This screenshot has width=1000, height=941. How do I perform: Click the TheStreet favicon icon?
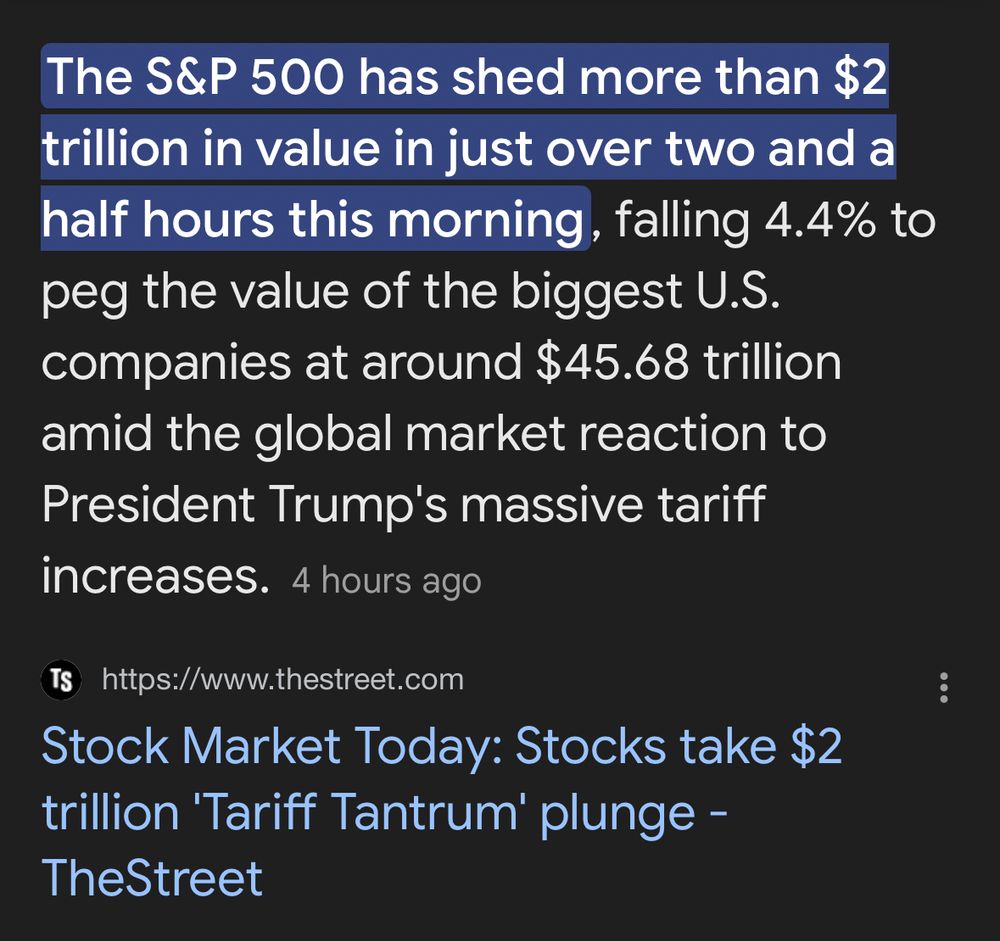61,680
